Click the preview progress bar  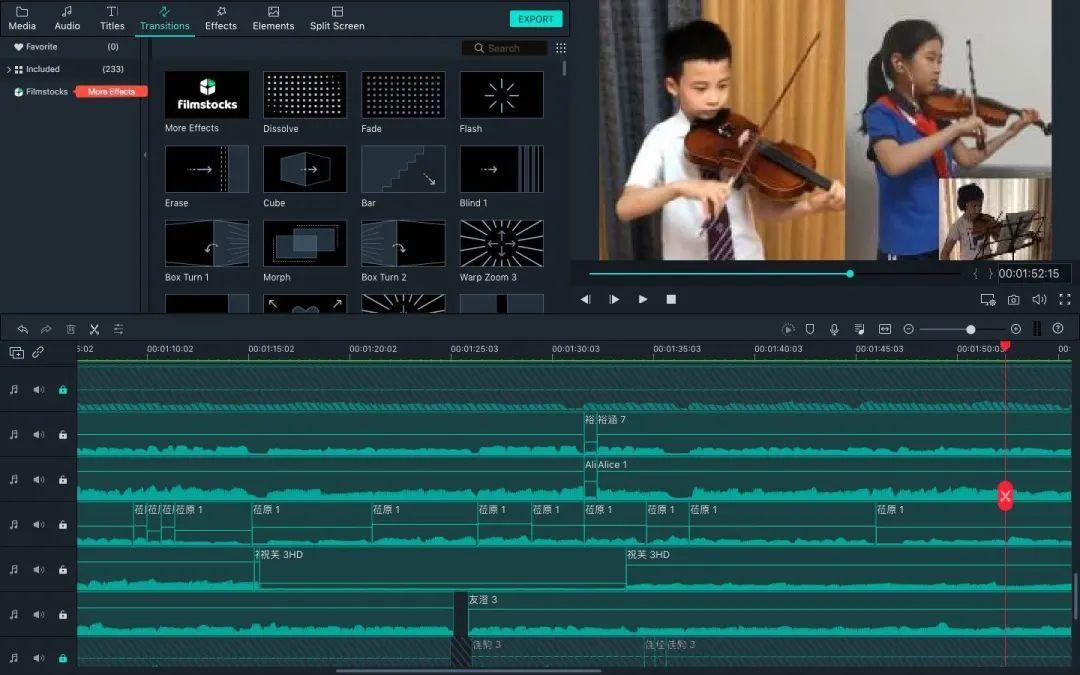(774, 274)
